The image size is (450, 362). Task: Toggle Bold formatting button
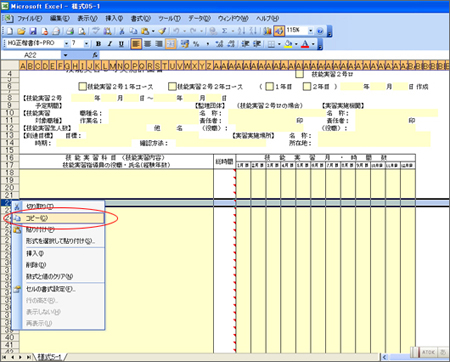98,44
